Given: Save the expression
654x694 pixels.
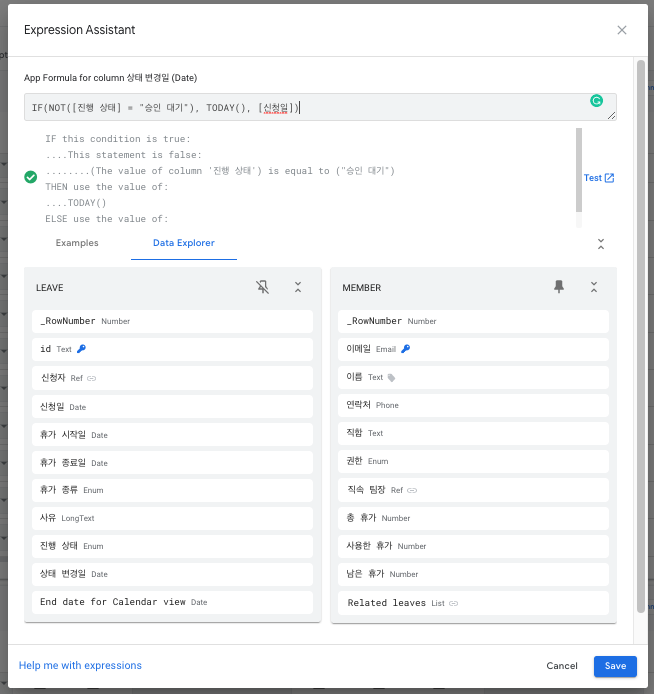Looking at the screenshot, I should pyautogui.click(x=615, y=666).
